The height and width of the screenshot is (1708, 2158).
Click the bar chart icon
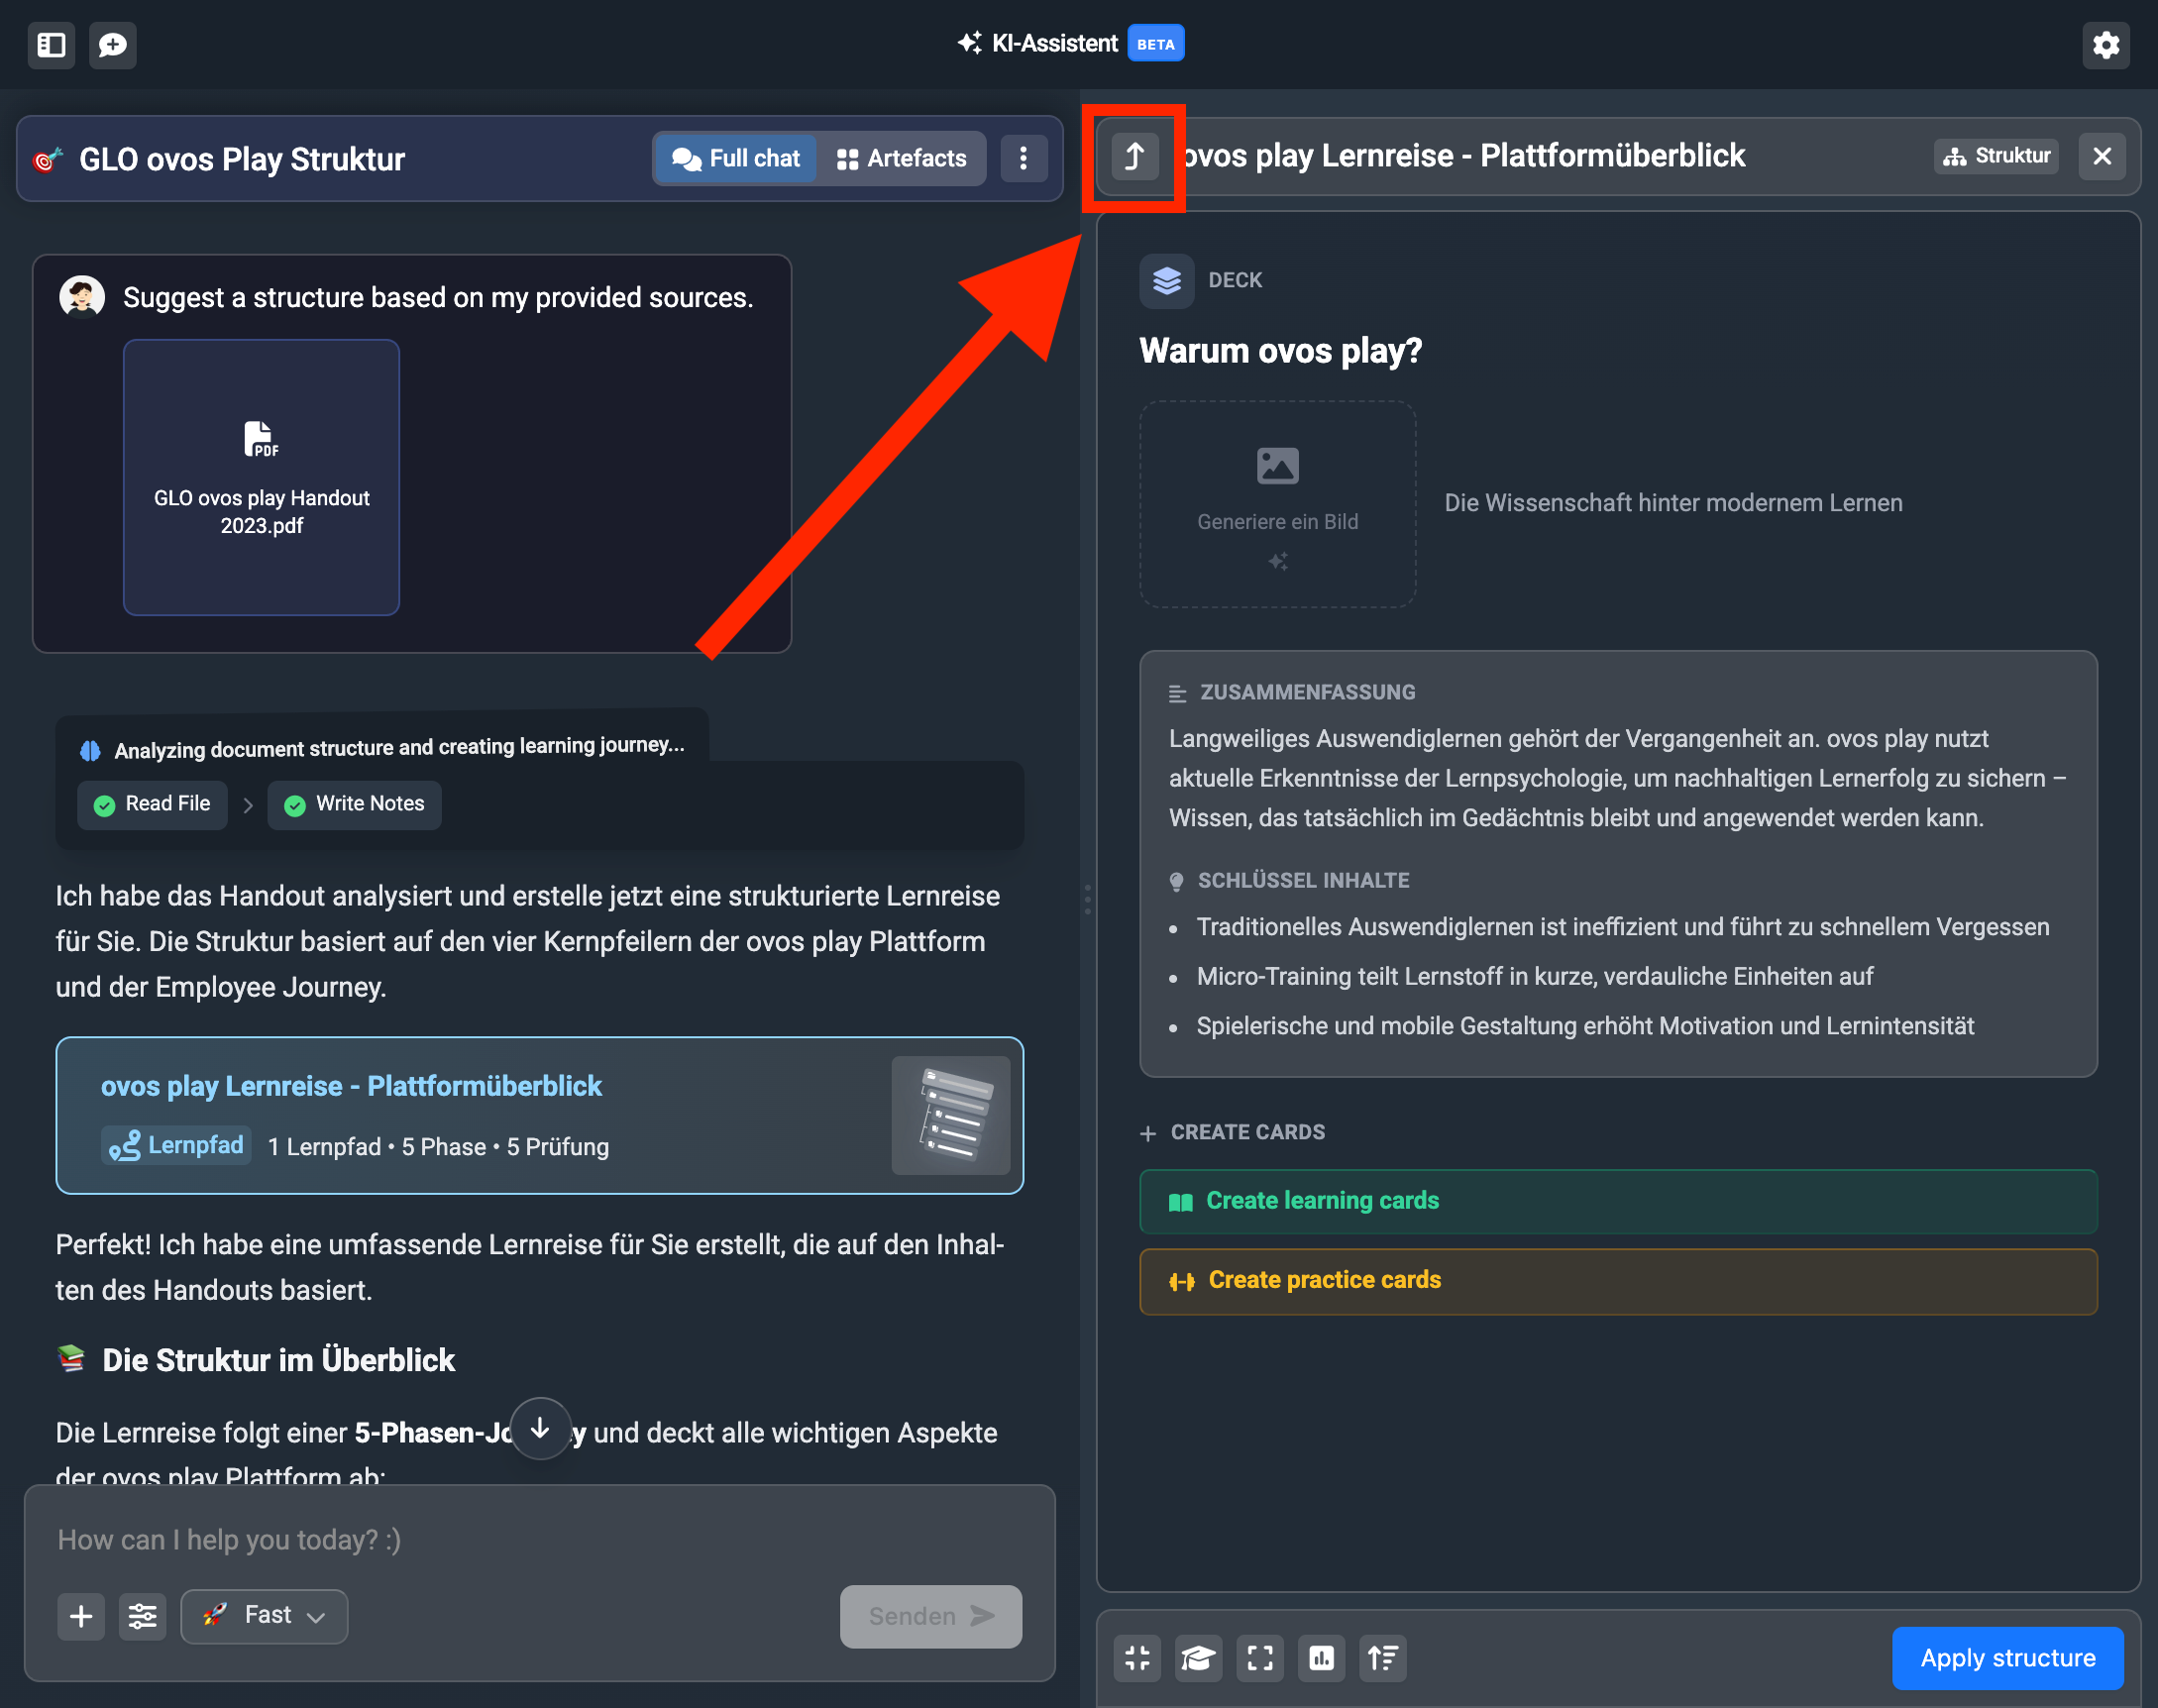pyautogui.click(x=1321, y=1658)
